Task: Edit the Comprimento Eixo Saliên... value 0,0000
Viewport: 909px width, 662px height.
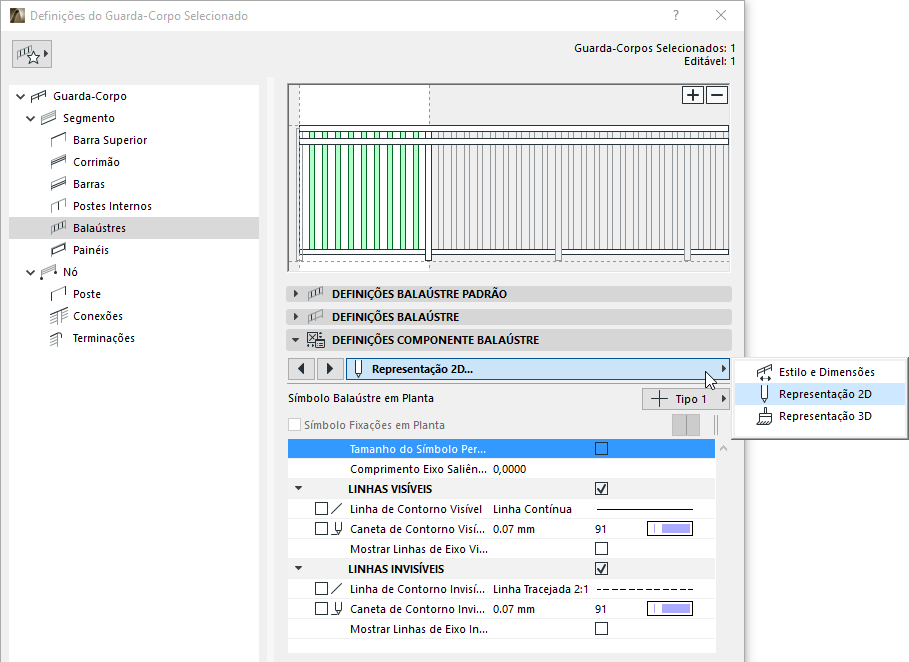Action: tap(510, 469)
